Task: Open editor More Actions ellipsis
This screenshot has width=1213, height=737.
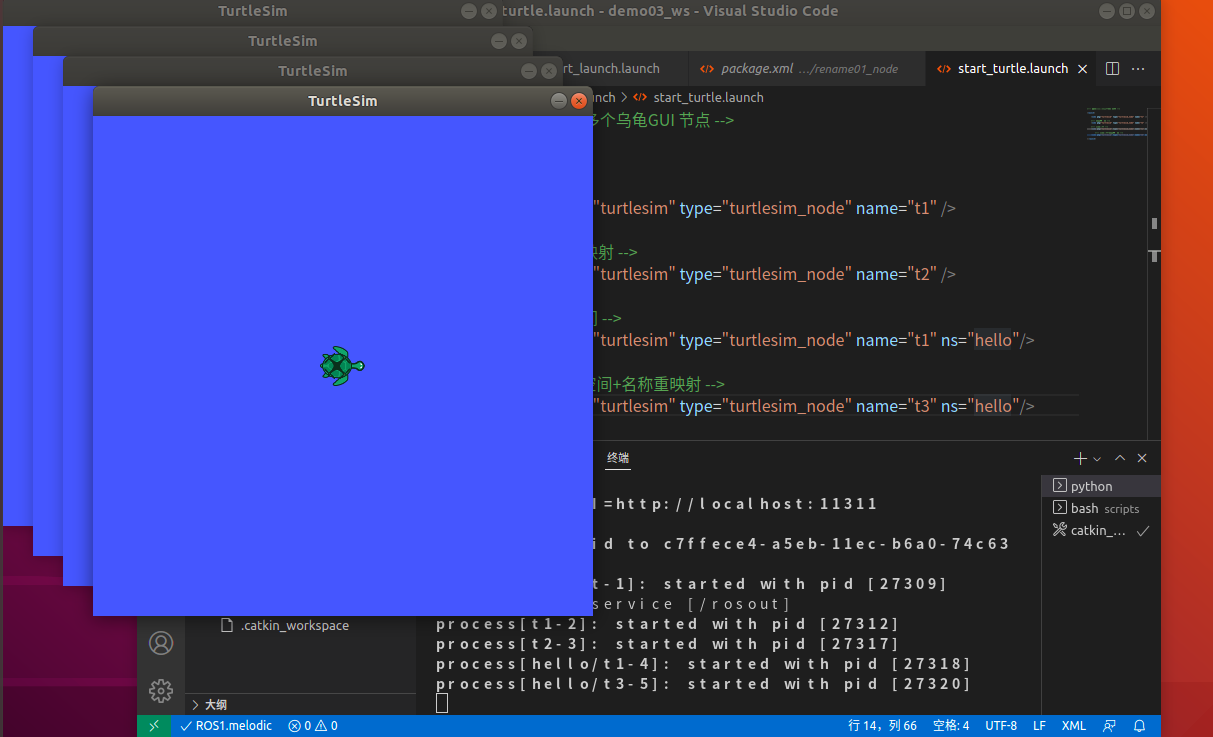Action: pyautogui.click(x=1138, y=69)
